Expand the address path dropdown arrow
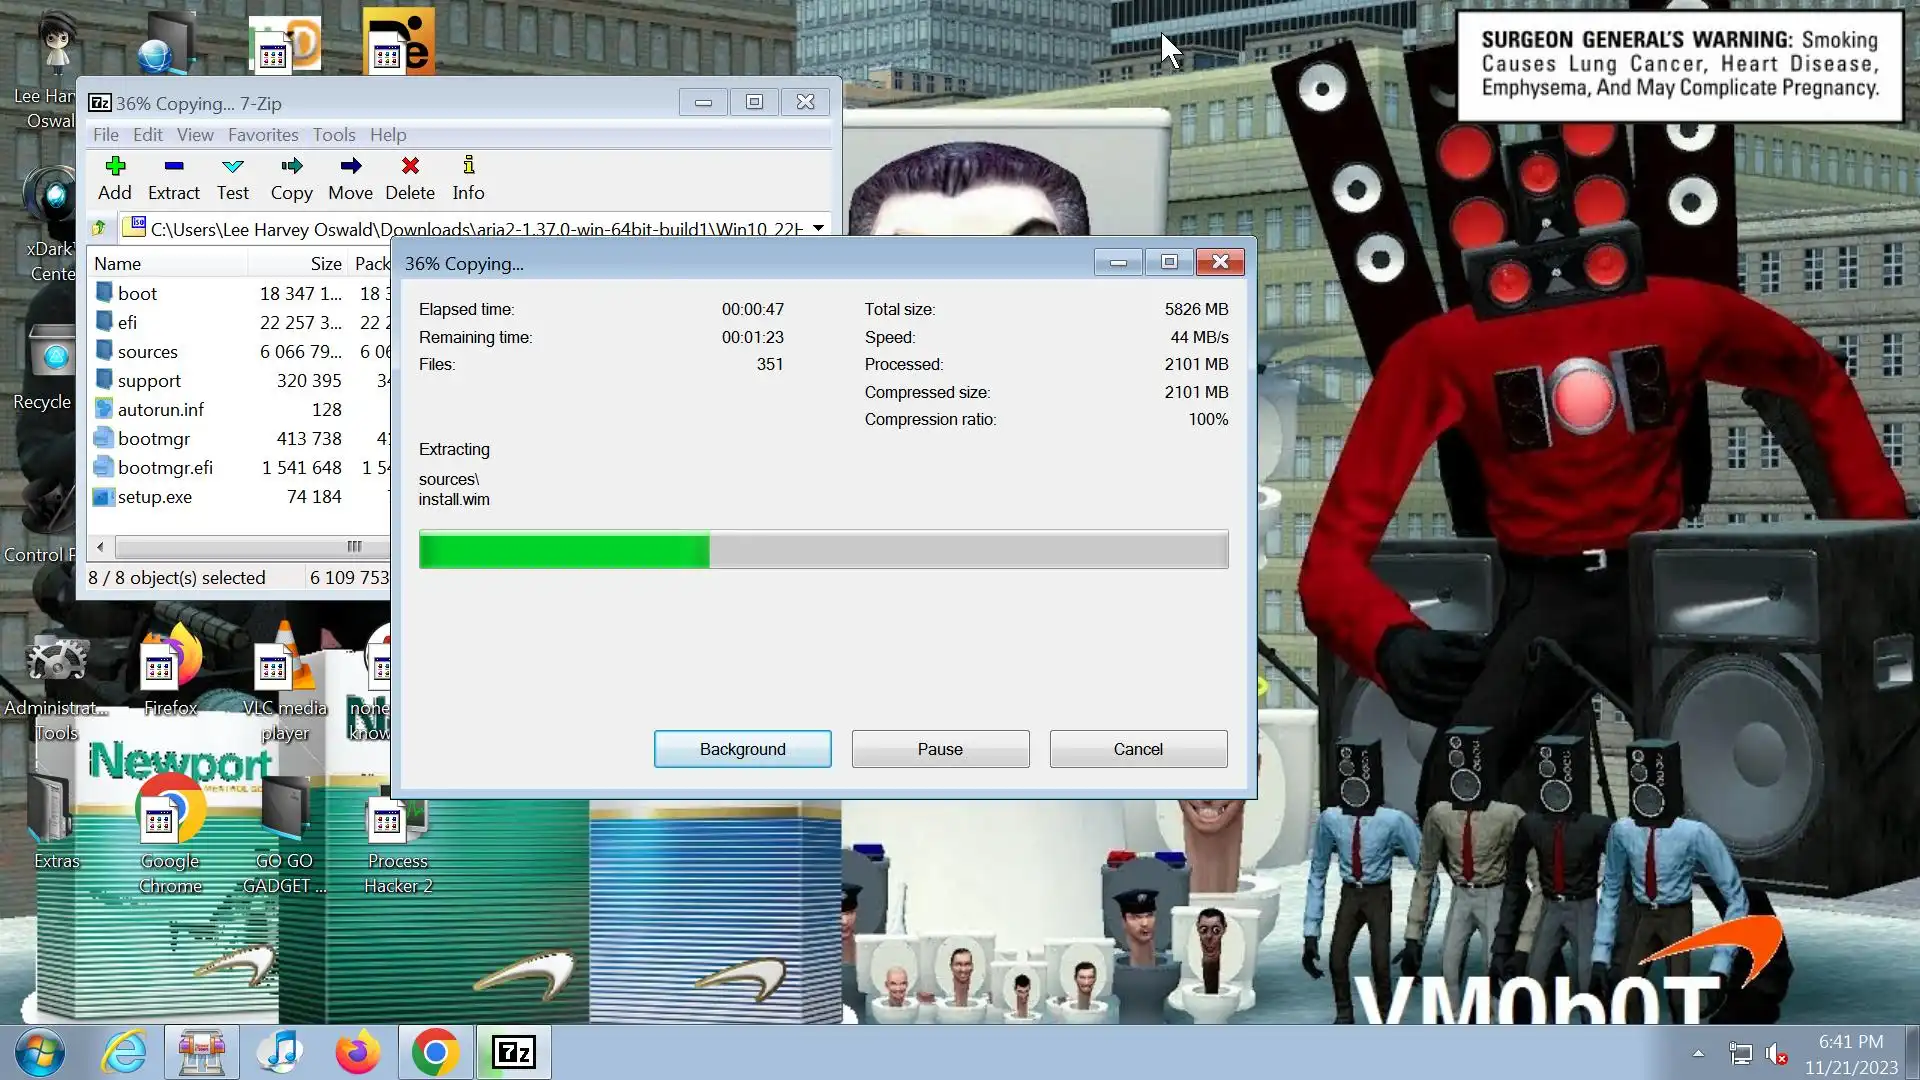1920x1080 pixels. pos(818,228)
